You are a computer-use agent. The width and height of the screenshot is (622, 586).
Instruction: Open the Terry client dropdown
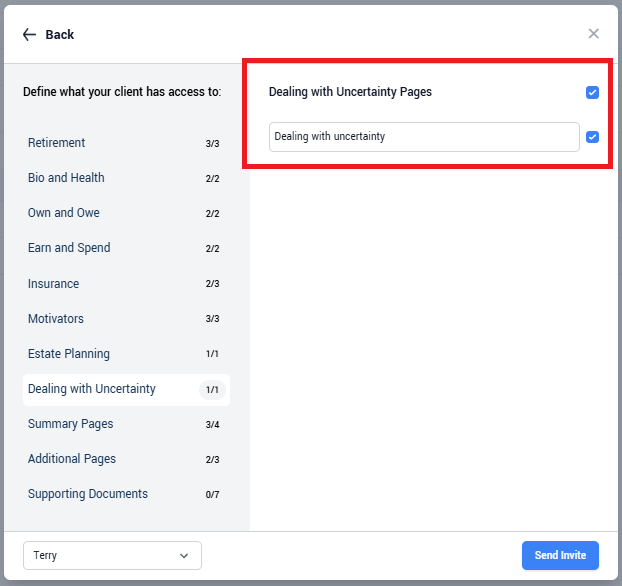point(112,555)
